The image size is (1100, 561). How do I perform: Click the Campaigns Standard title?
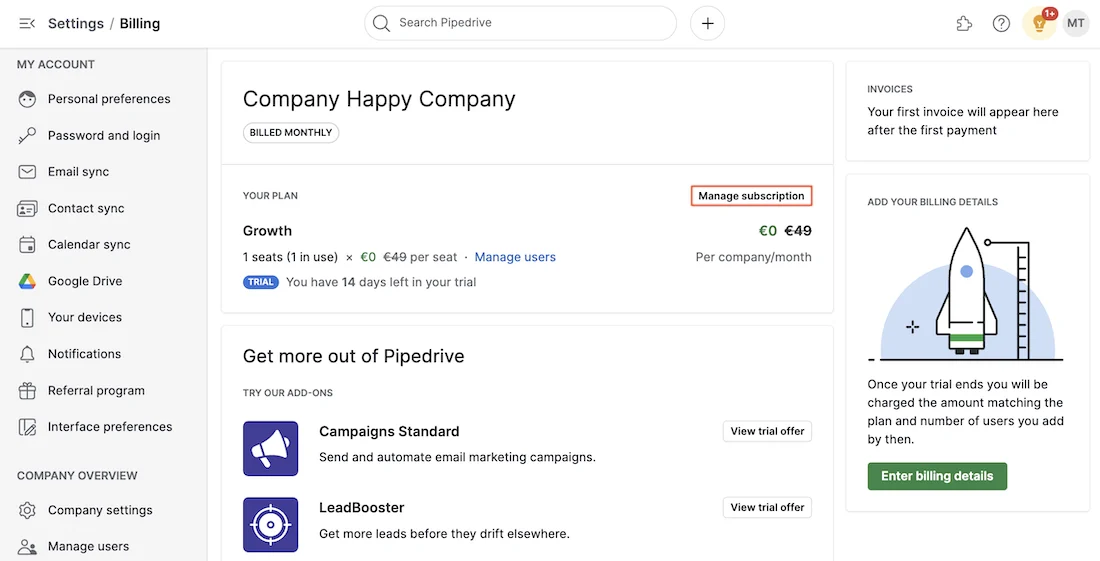[x=389, y=431]
